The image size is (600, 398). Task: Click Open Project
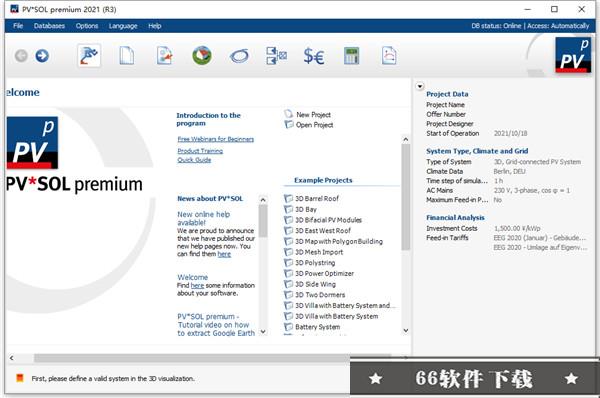(x=314, y=125)
